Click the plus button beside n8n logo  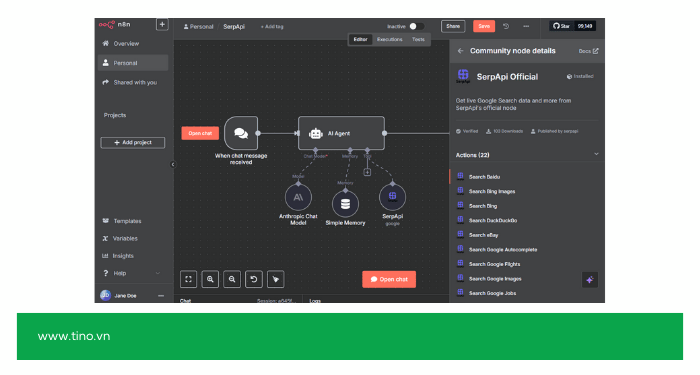click(x=162, y=25)
